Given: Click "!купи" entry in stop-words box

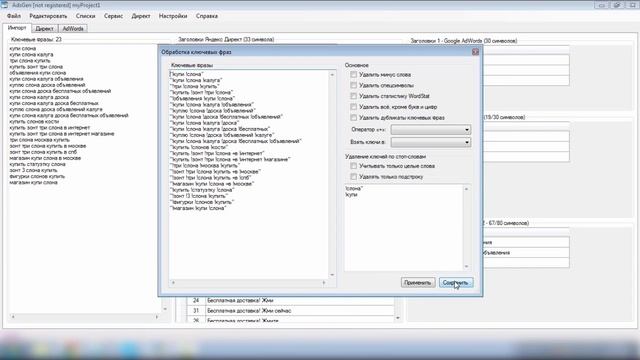Looking at the screenshot, I should (x=351, y=195).
